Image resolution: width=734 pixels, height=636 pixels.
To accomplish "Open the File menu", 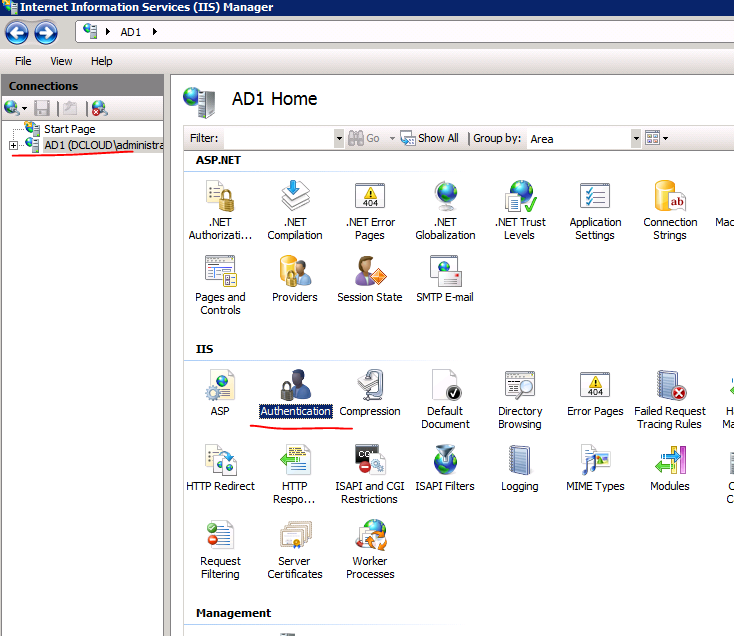I will pos(23,61).
